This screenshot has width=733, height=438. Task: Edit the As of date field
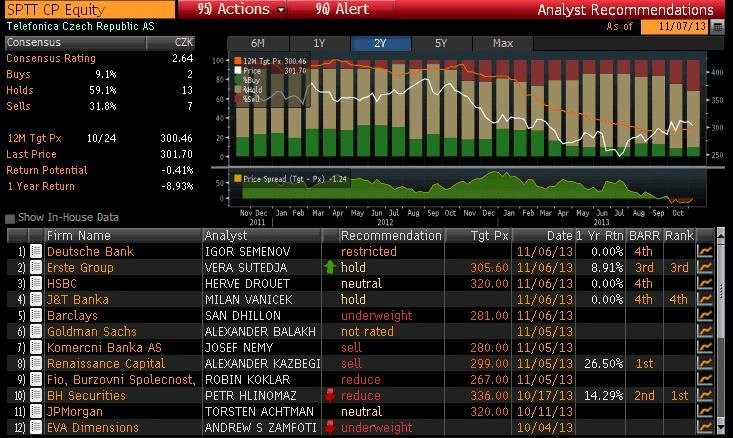676,27
